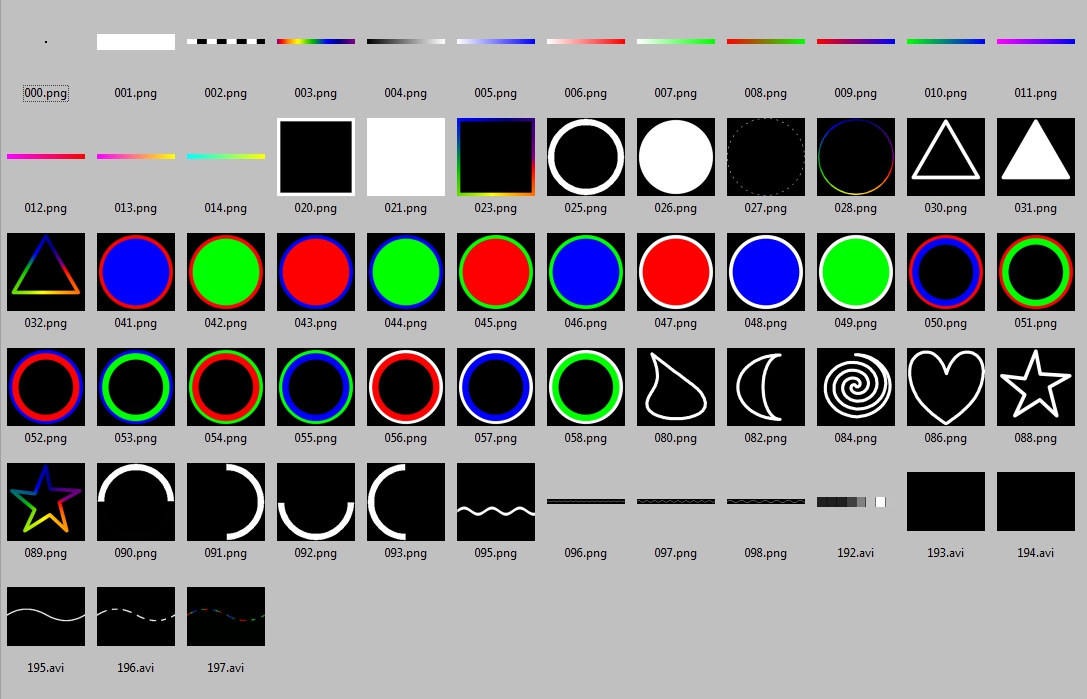Open the teardrop shape thumbnail 080.png
The image size is (1087, 699).
point(676,387)
